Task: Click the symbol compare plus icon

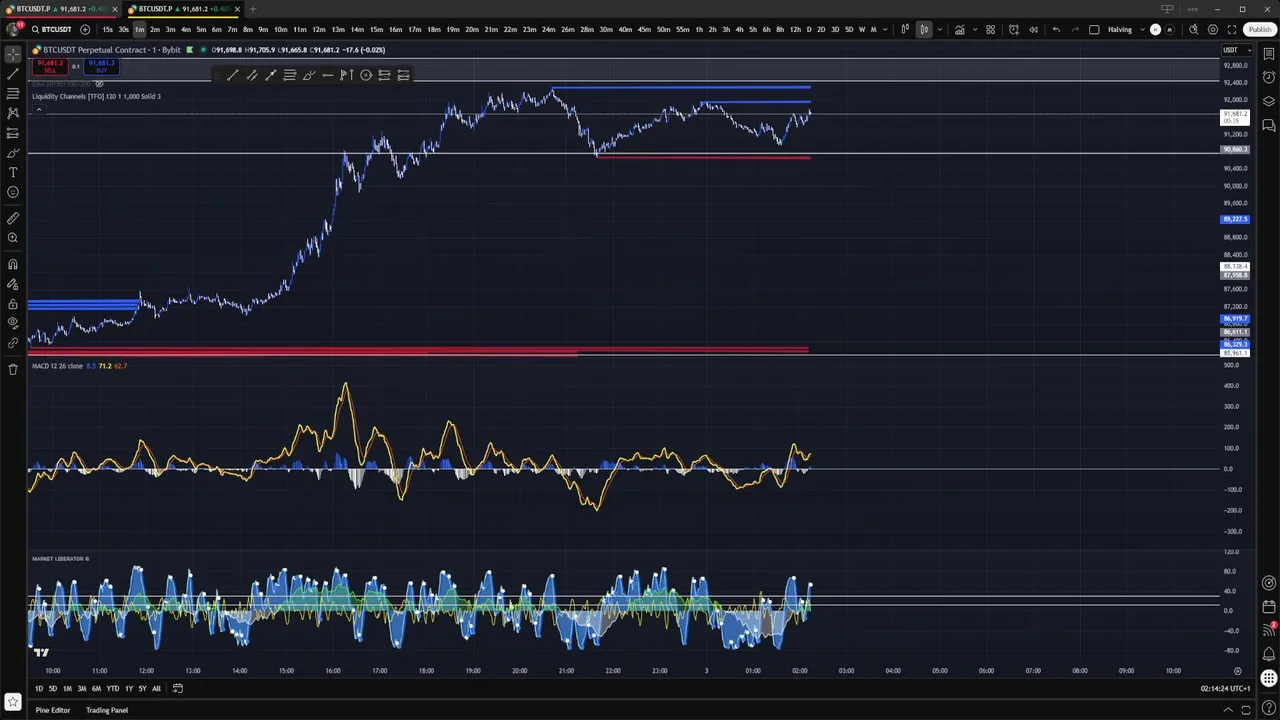Action: tap(85, 30)
